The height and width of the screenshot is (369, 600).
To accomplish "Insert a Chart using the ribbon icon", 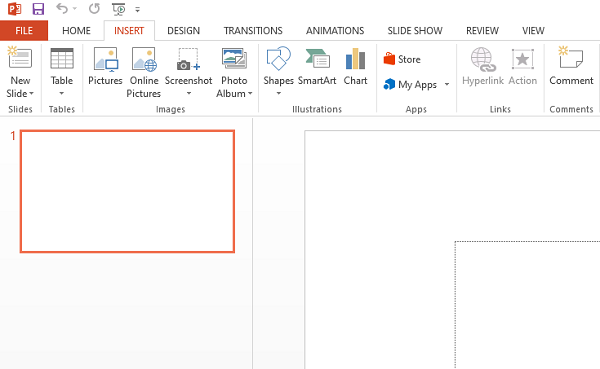I will (355, 66).
